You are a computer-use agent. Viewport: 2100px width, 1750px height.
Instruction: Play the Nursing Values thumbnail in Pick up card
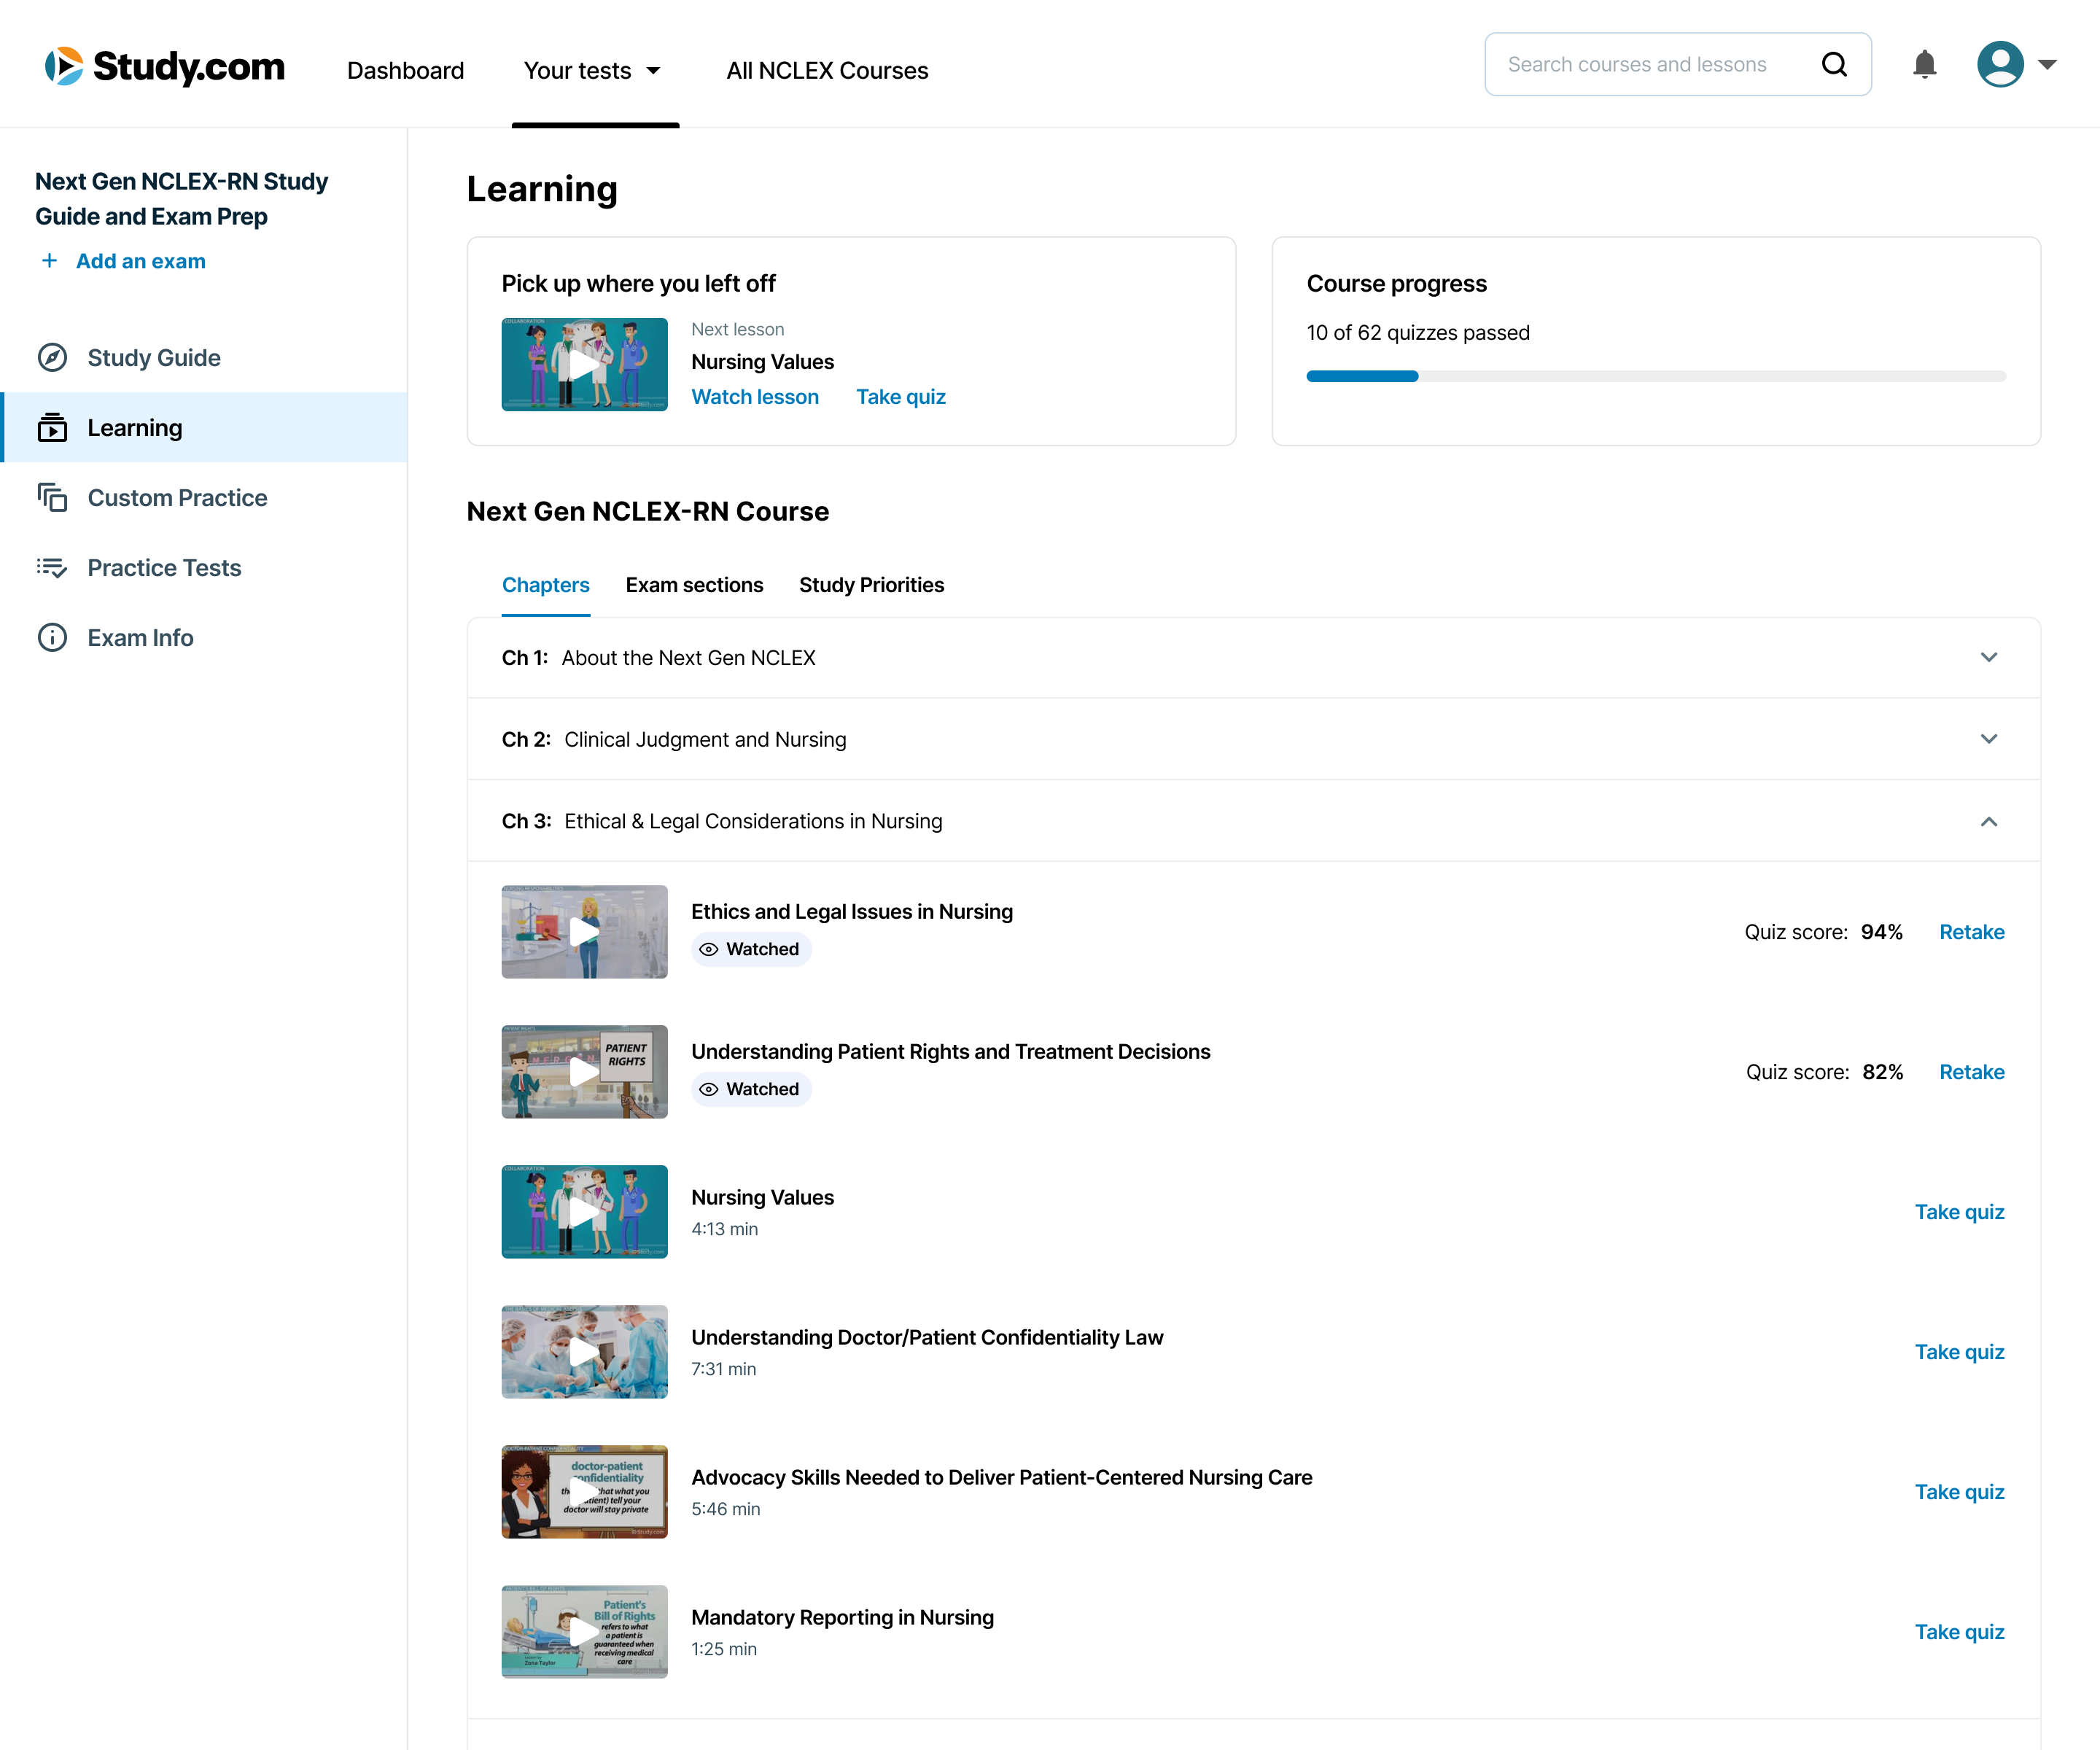[x=584, y=364]
